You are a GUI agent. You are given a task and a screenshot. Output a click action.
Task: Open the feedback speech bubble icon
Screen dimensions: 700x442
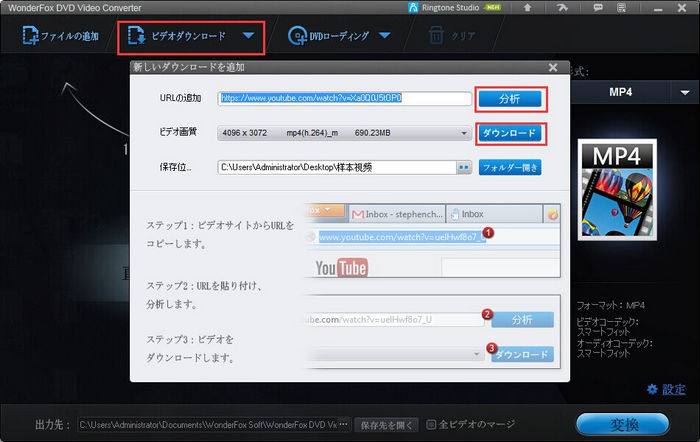pos(598,8)
